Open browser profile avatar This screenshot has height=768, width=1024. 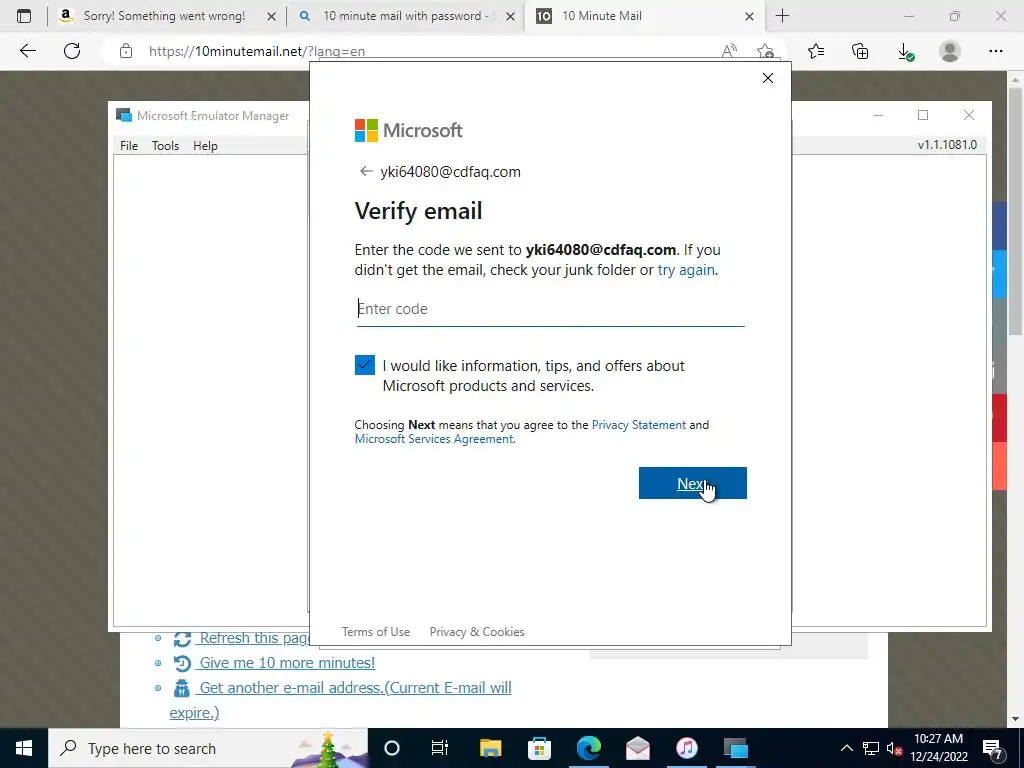point(950,51)
